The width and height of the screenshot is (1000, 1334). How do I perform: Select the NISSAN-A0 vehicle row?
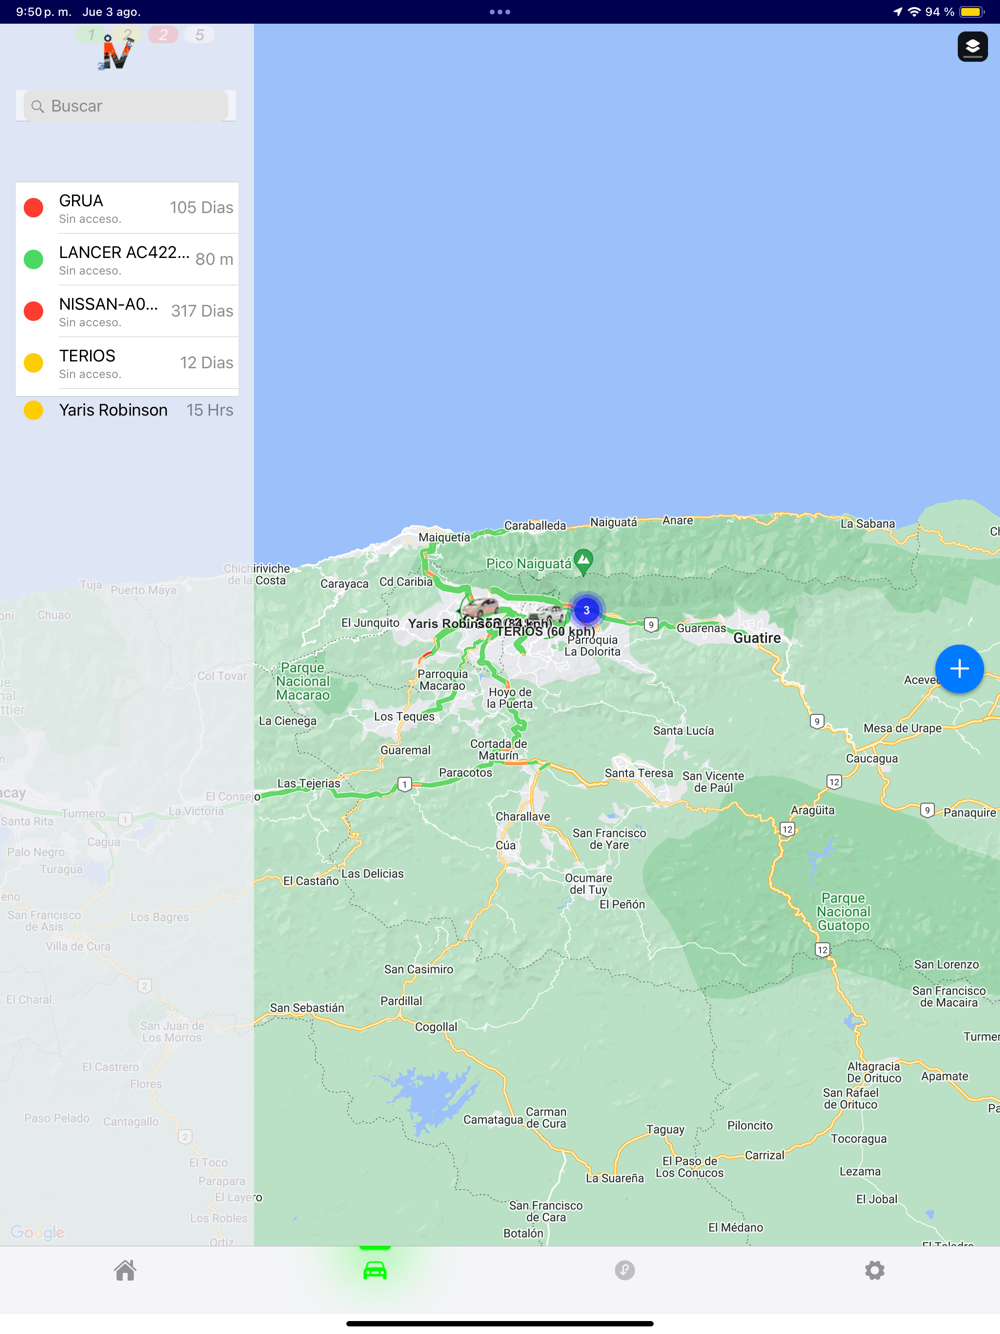pyautogui.click(x=127, y=311)
